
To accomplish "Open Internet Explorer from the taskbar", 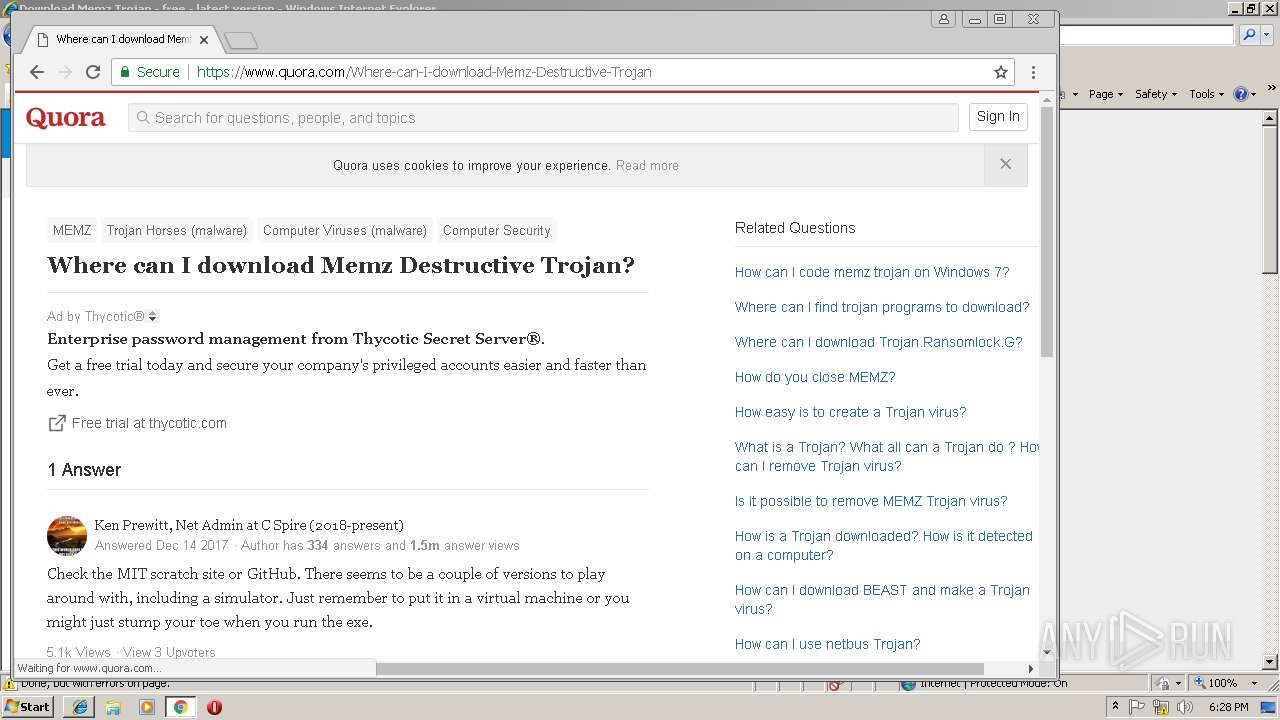I will pyautogui.click(x=80, y=707).
